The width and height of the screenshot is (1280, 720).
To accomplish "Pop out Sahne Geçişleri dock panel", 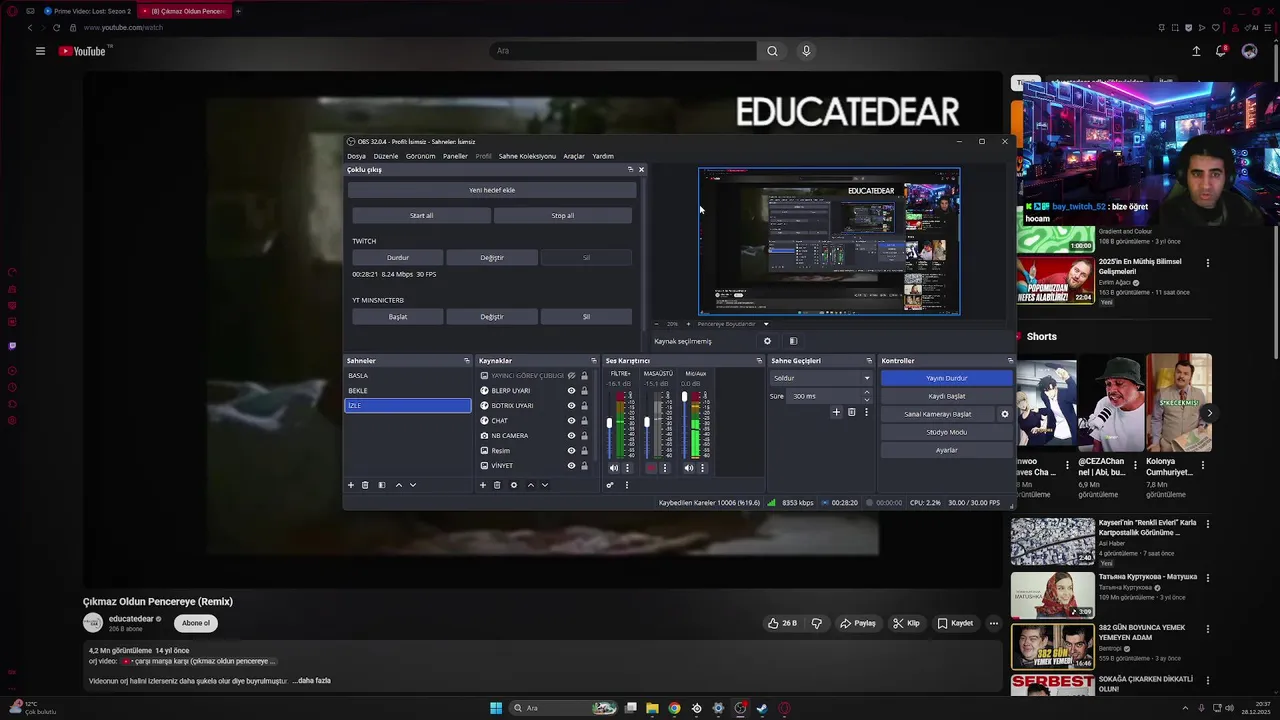I will [869, 361].
